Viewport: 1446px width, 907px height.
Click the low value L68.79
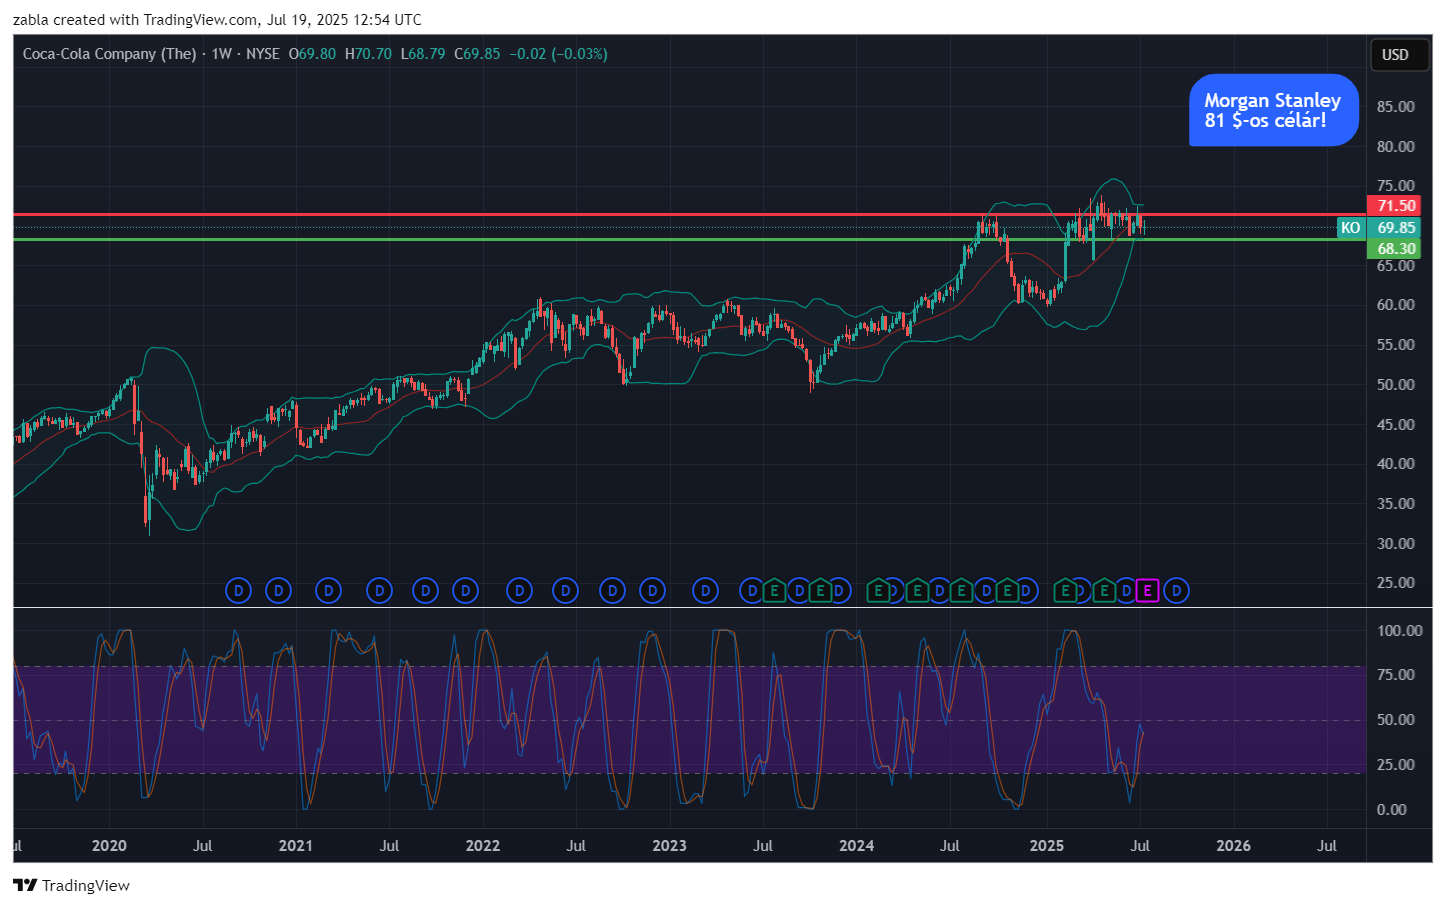click(423, 54)
